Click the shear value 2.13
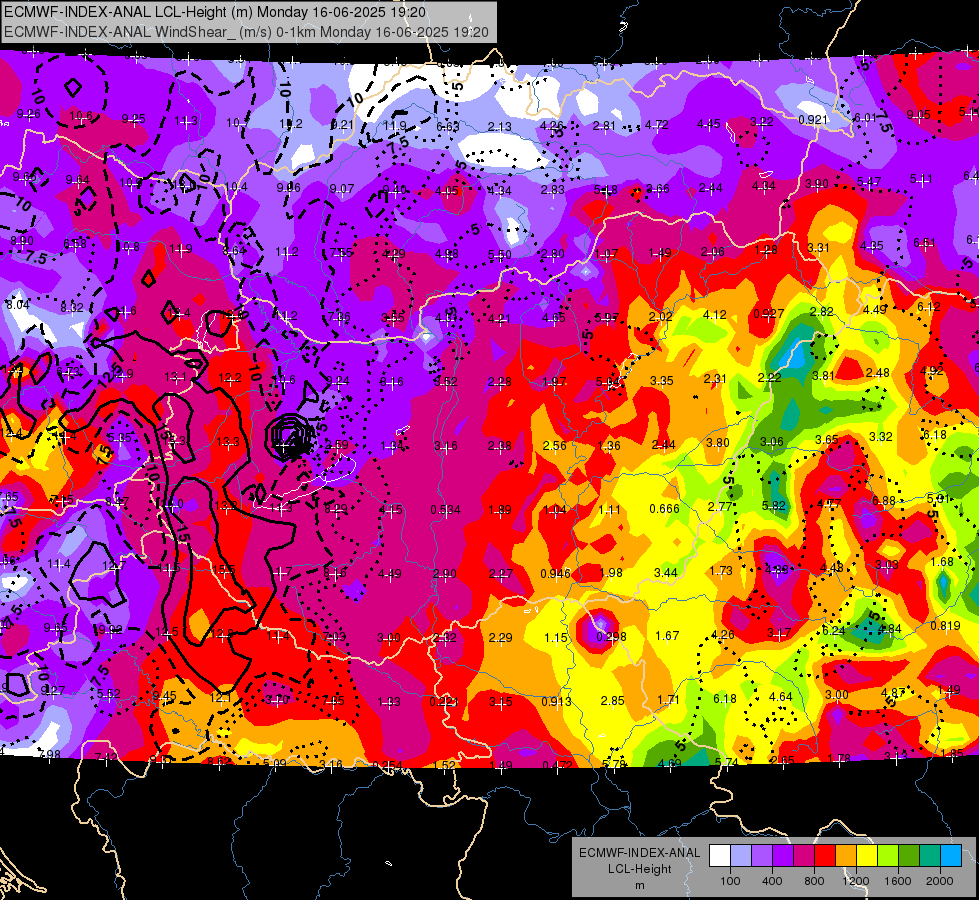 pos(500,127)
